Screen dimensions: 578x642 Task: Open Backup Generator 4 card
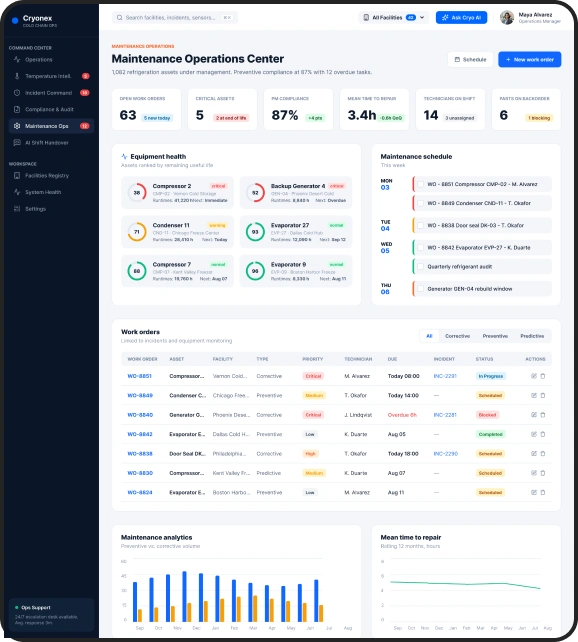pyautogui.click(x=296, y=192)
